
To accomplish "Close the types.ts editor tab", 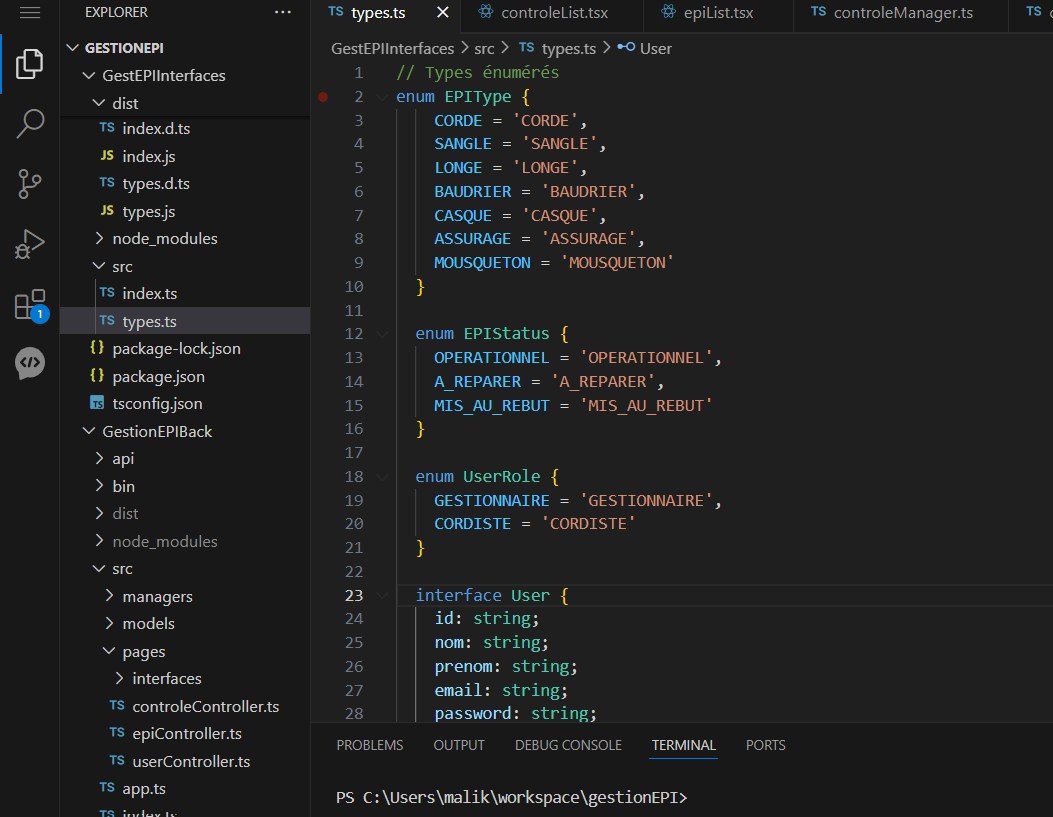I will click(x=443, y=12).
